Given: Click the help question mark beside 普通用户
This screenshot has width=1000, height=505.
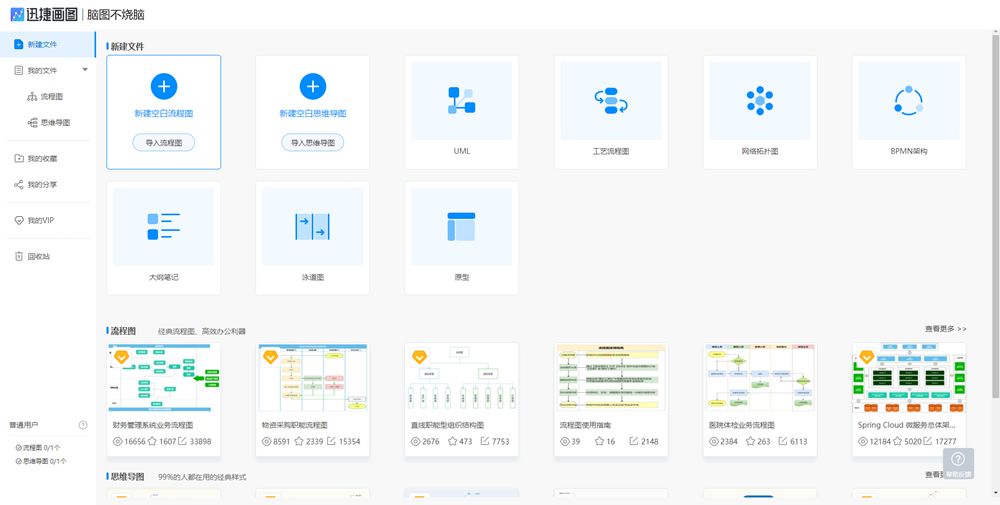Looking at the screenshot, I should [83, 425].
